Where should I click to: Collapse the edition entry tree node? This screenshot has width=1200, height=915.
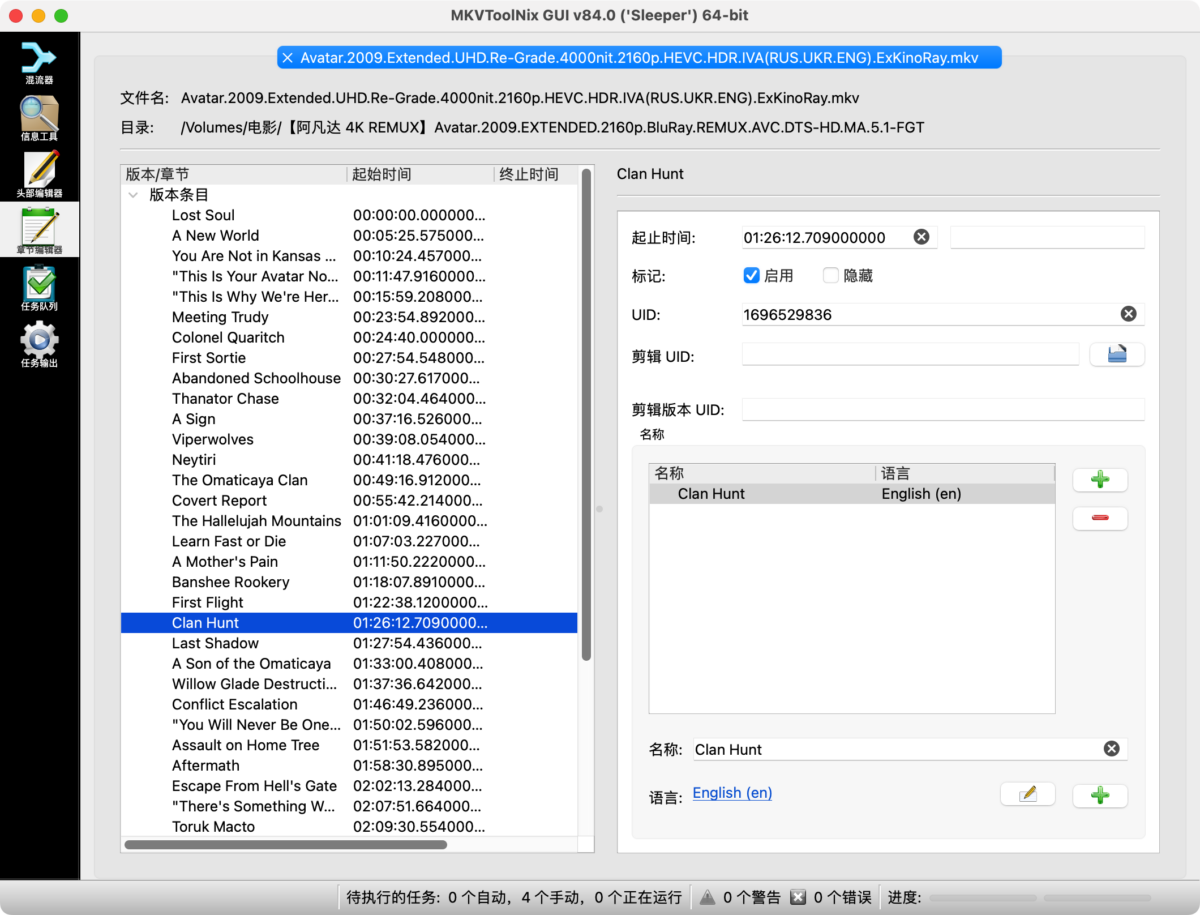coord(133,195)
